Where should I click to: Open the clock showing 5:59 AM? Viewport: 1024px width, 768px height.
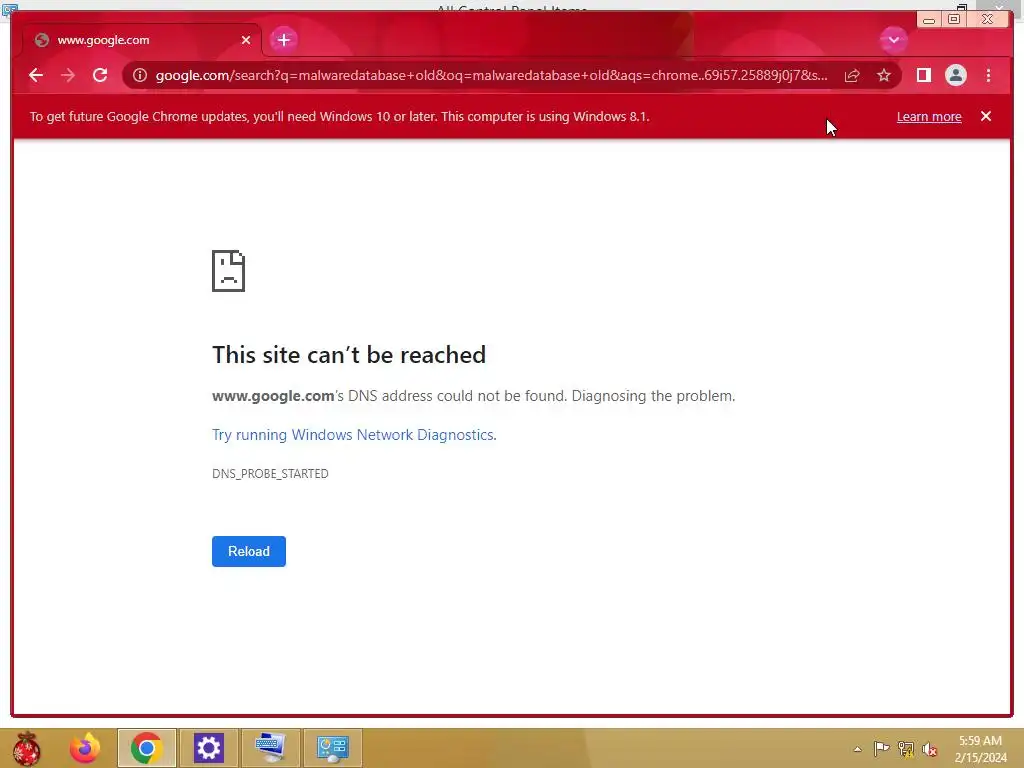(x=980, y=749)
